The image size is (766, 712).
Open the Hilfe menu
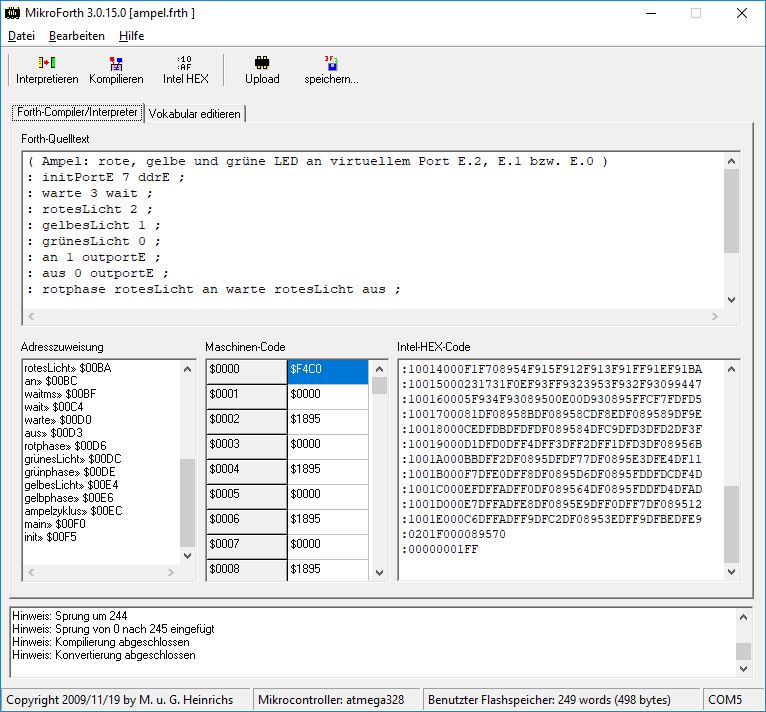pyautogui.click(x=131, y=36)
